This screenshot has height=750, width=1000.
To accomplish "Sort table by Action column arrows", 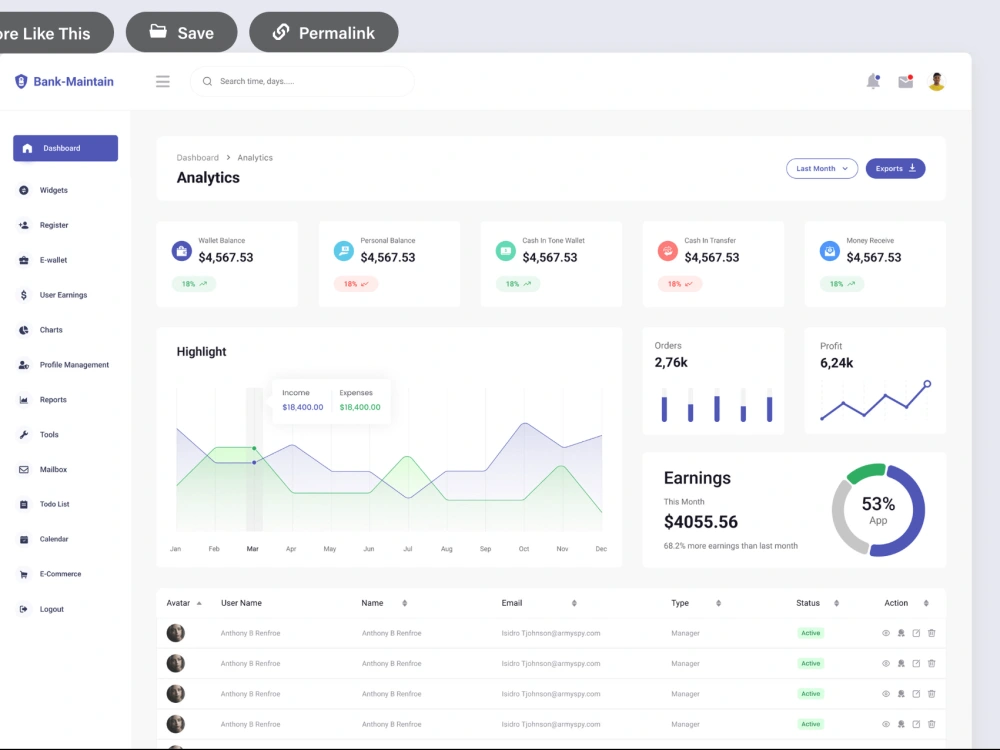I will [926, 603].
